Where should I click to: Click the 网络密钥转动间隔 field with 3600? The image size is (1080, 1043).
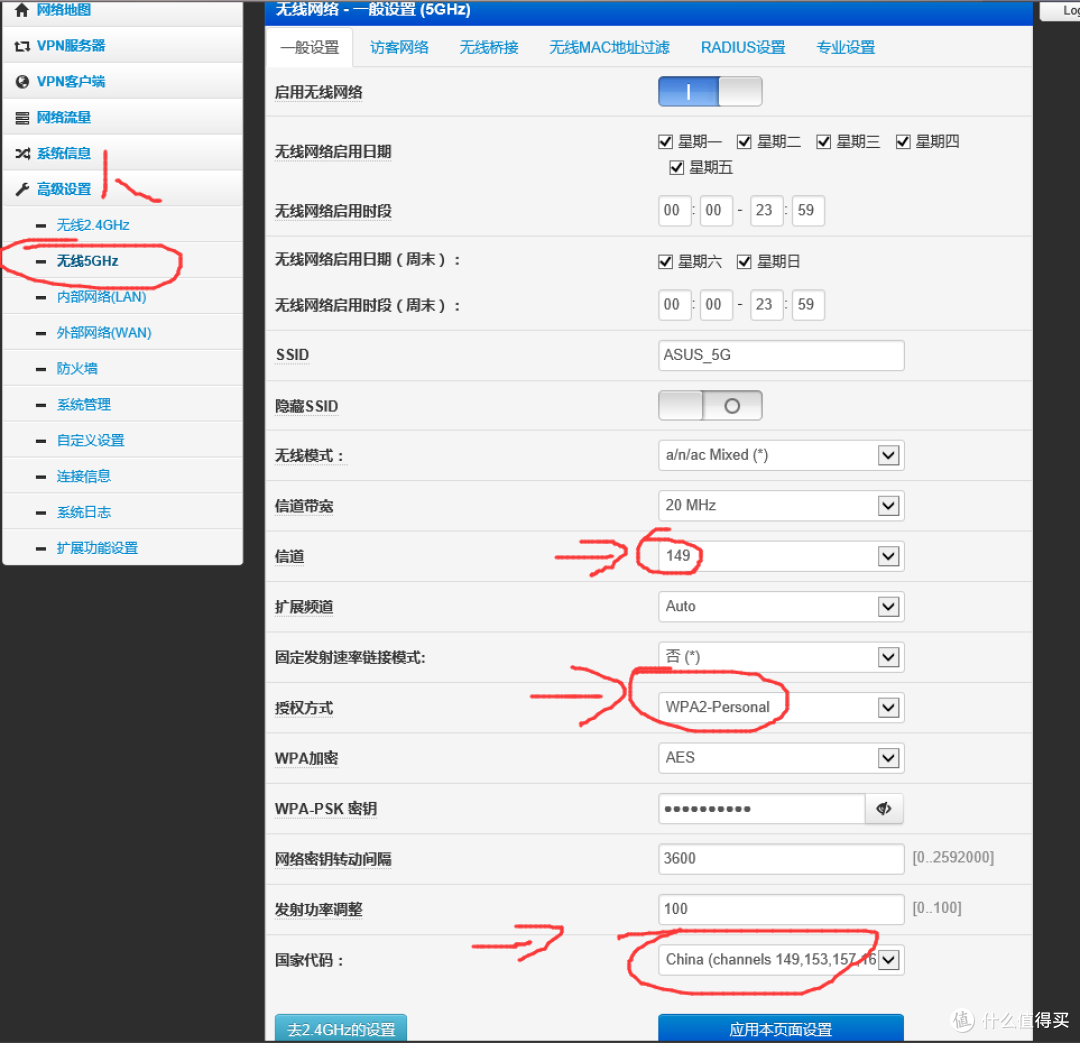coord(781,859)
